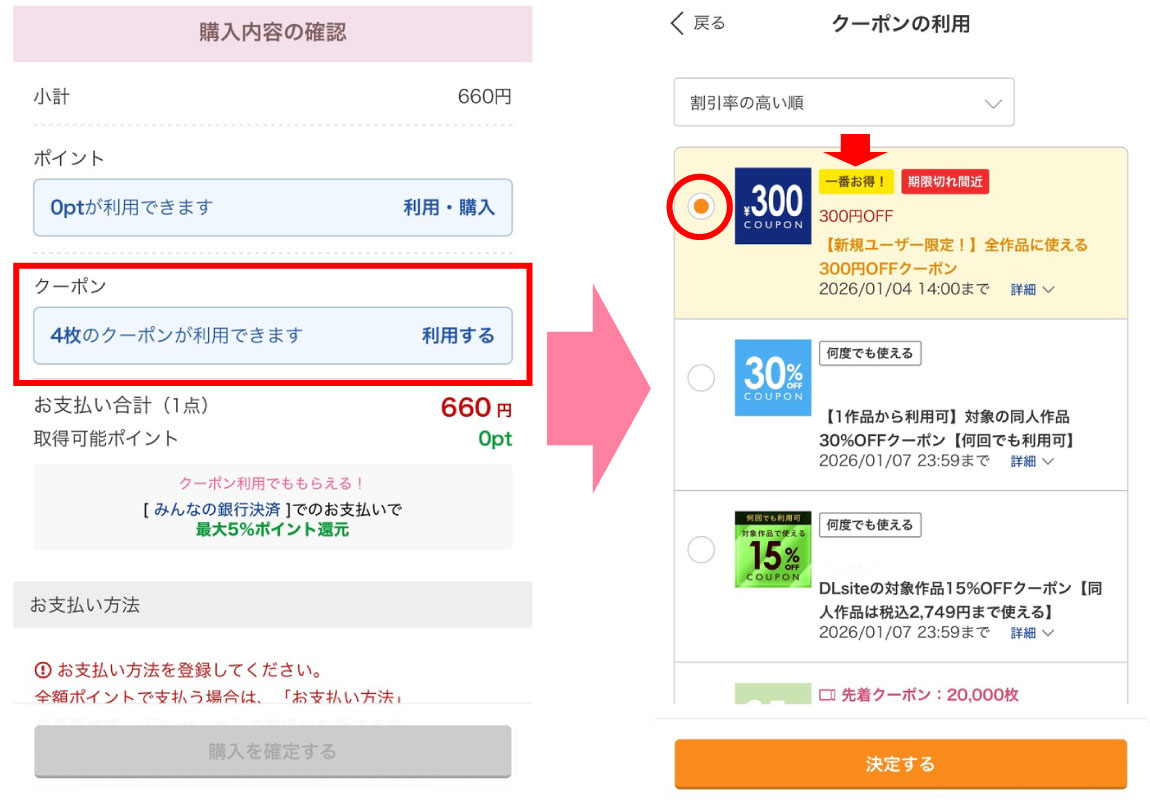Click the 一番お得！ yellow badge
The width and height of the screenshot is (1150, 800).
point(856,182)
